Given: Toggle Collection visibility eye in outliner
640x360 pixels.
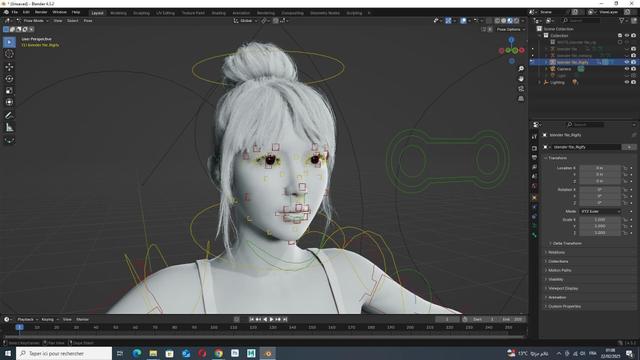Looking at the screenshot, I should (x=627, y=36).
